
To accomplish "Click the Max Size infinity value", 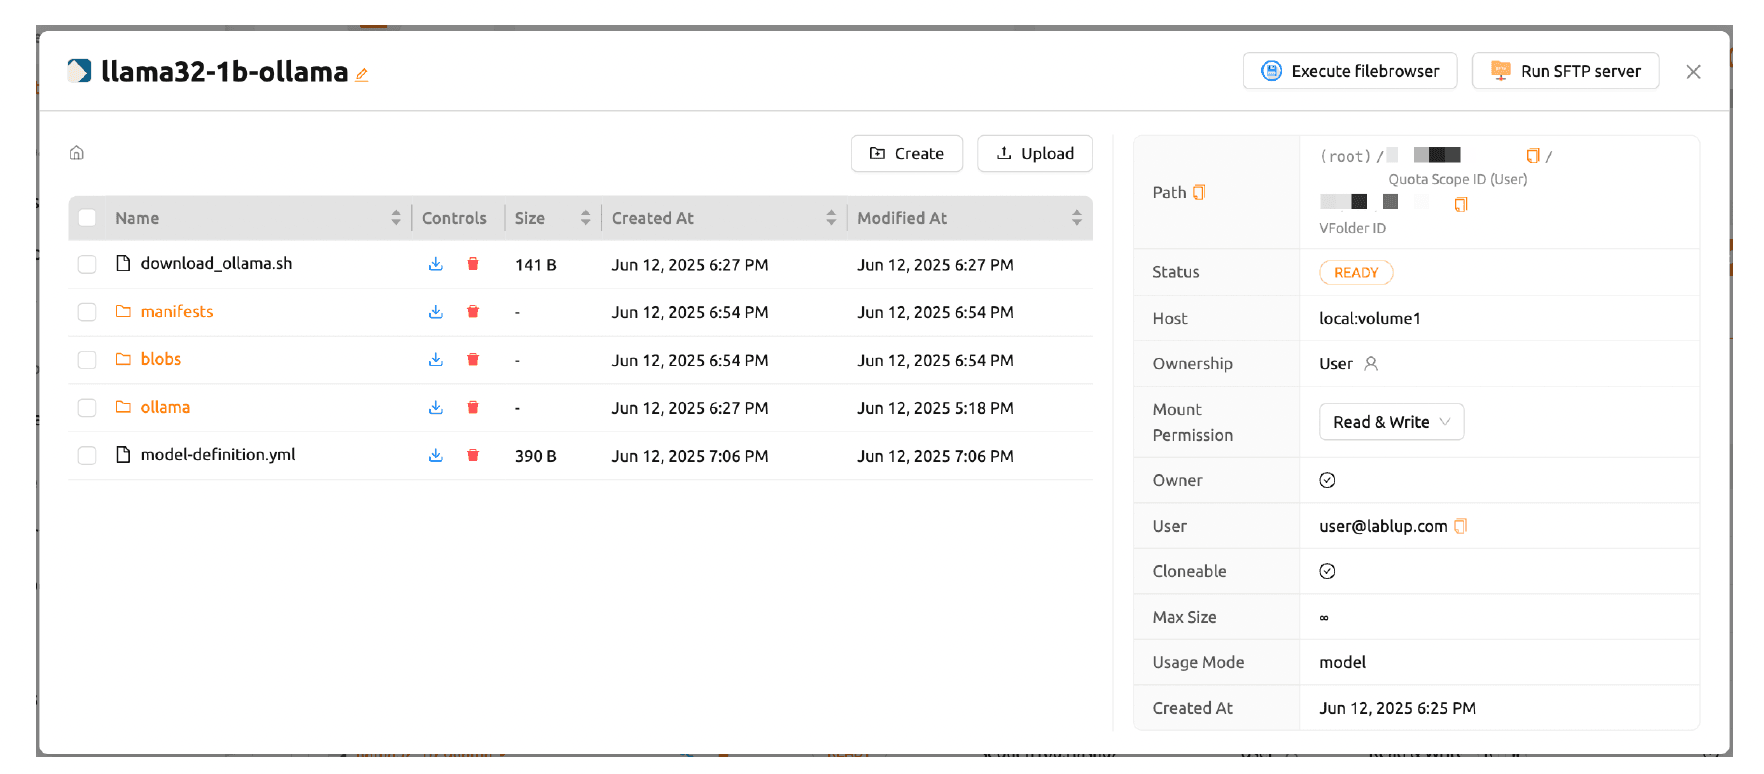I will (x=1324, y=617).
